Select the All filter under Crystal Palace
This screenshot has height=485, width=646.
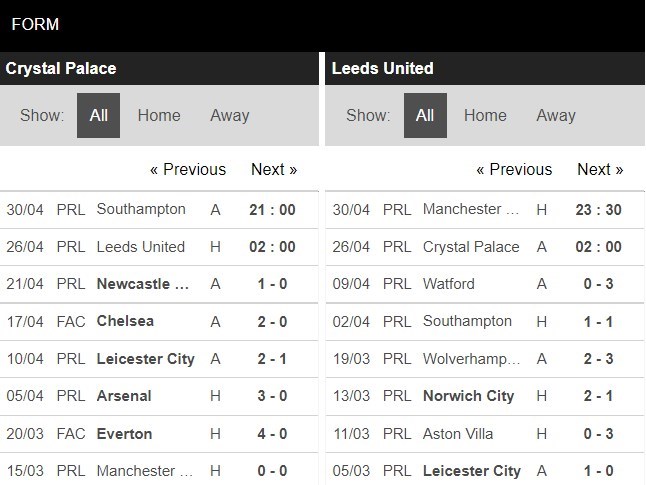click(x=98, y=115)
